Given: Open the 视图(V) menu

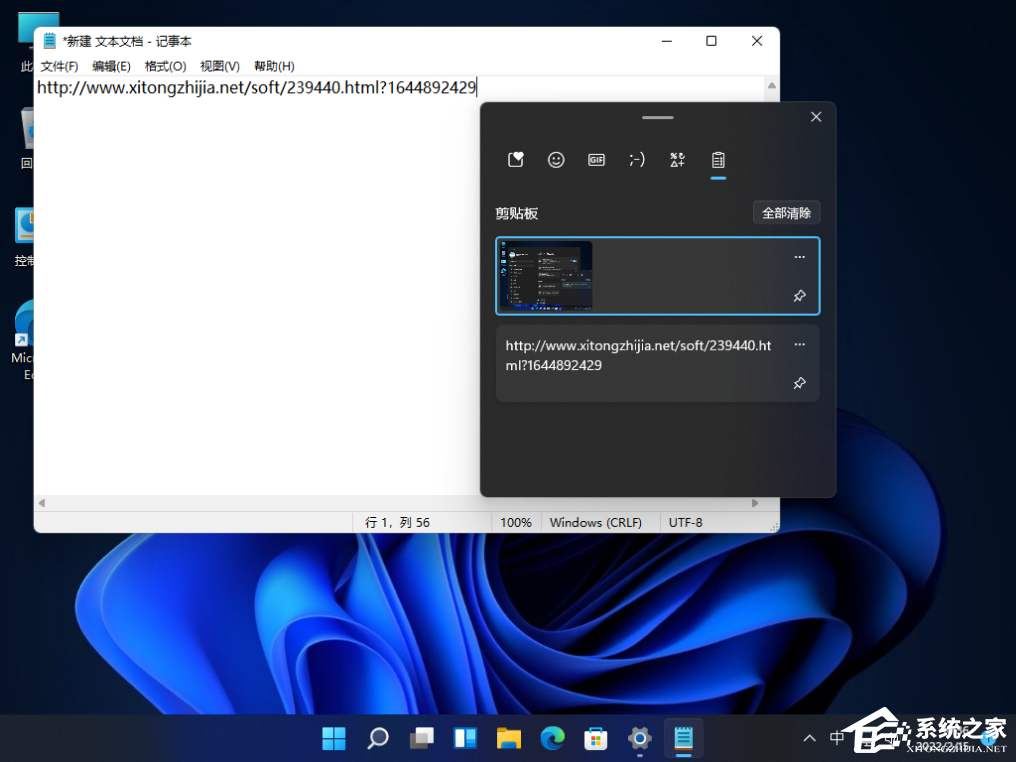Looking at the screenshot, I should pyautogui.click(x=220, y=66).
